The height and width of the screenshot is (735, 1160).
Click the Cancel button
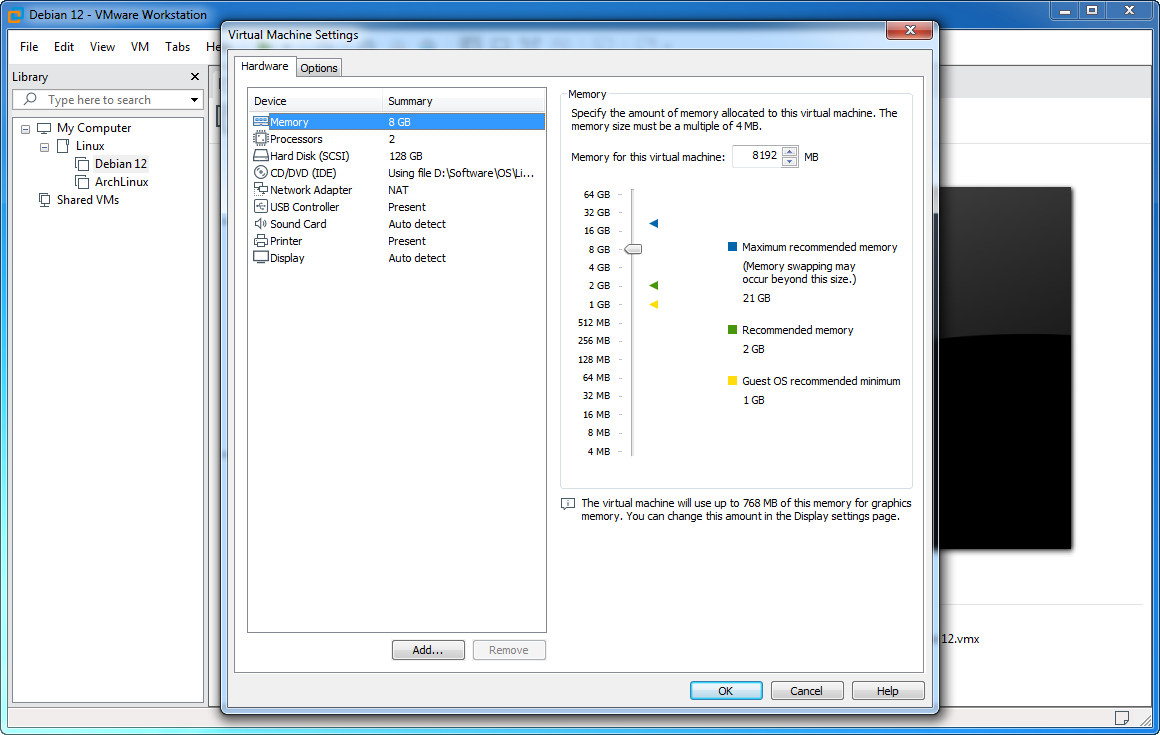(x=806, y=691)
